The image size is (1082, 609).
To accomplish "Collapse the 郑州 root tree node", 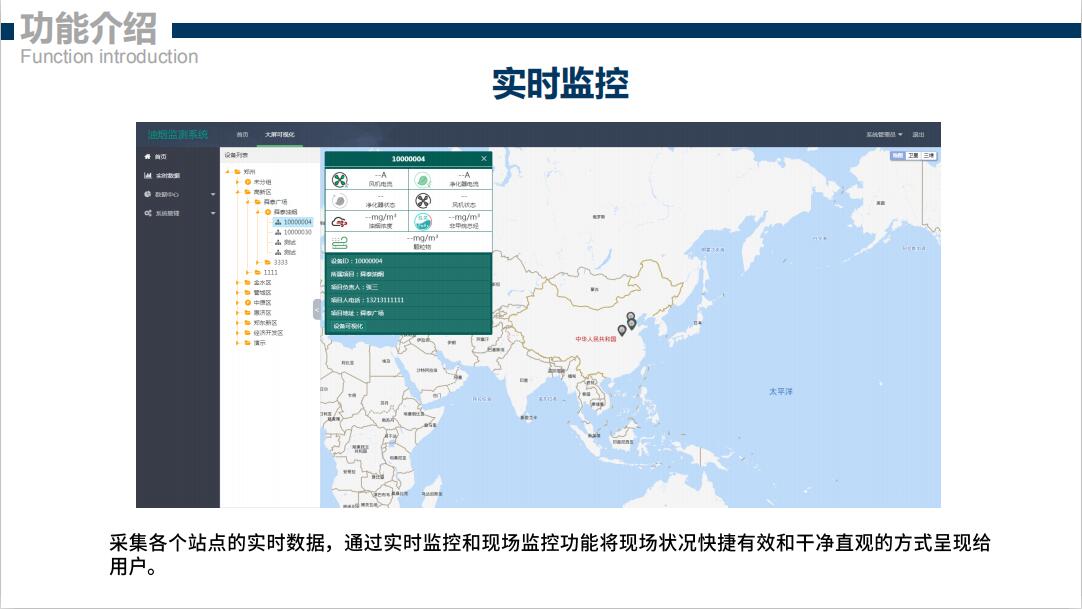I will click(x=228, y=172).
